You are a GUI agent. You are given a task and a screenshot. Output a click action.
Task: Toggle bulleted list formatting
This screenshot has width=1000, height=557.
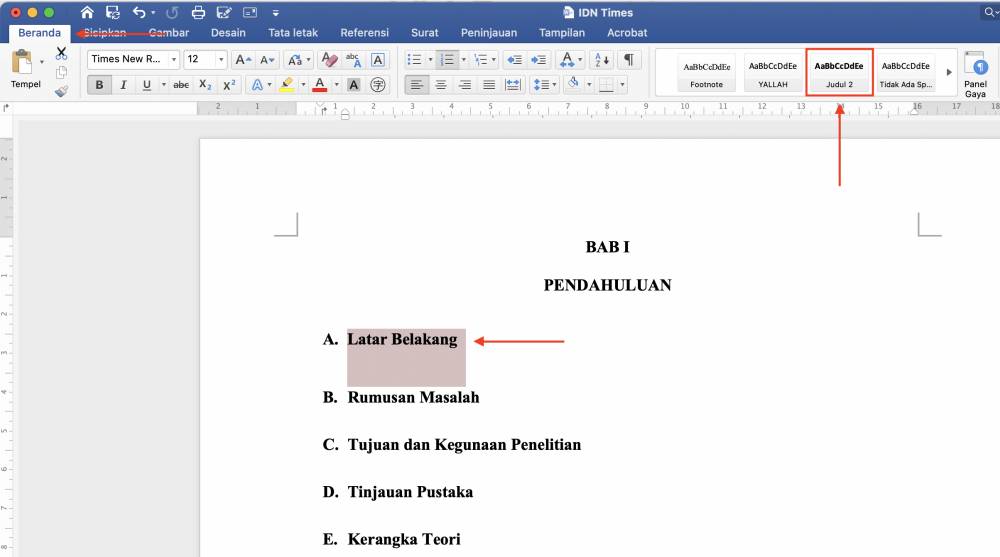[415, 59]
